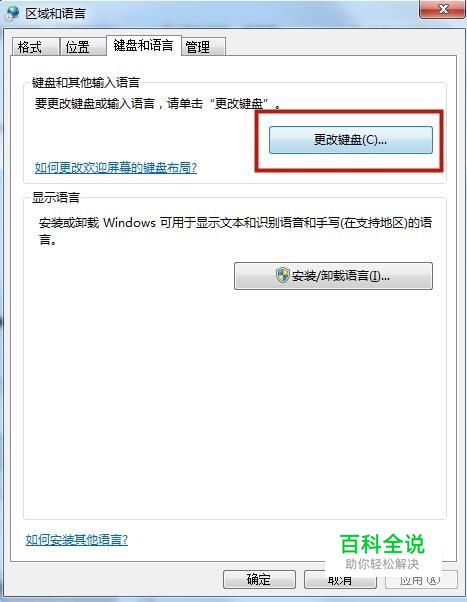Follow the 如何安装其他语言? help link
The image size is (467, 602).
(x=76, y=540)
